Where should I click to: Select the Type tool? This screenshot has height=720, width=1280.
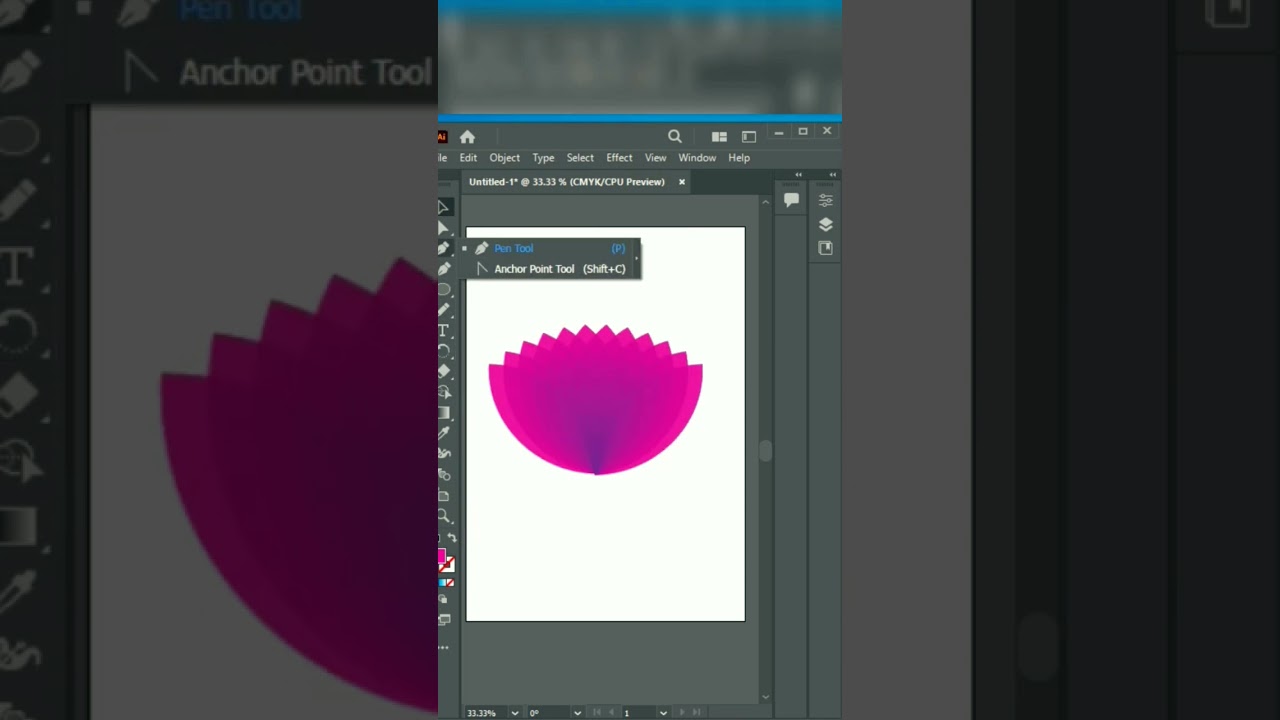click(444, 331)
